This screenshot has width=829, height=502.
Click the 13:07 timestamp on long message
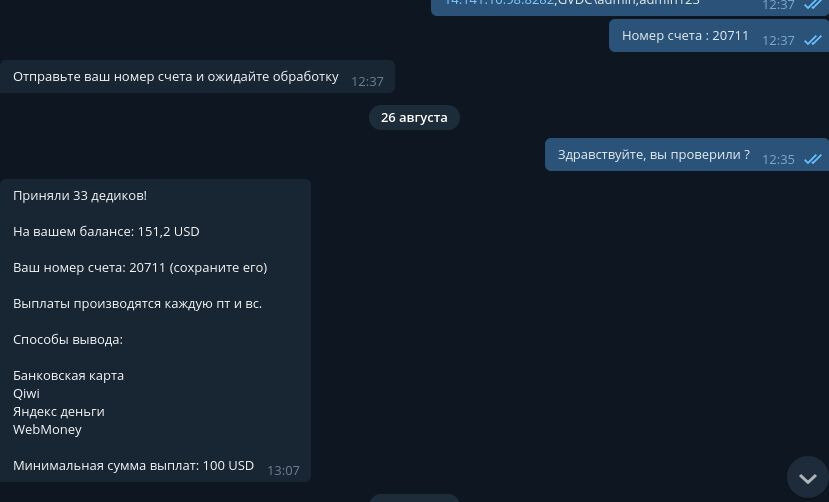coord(283,470)
